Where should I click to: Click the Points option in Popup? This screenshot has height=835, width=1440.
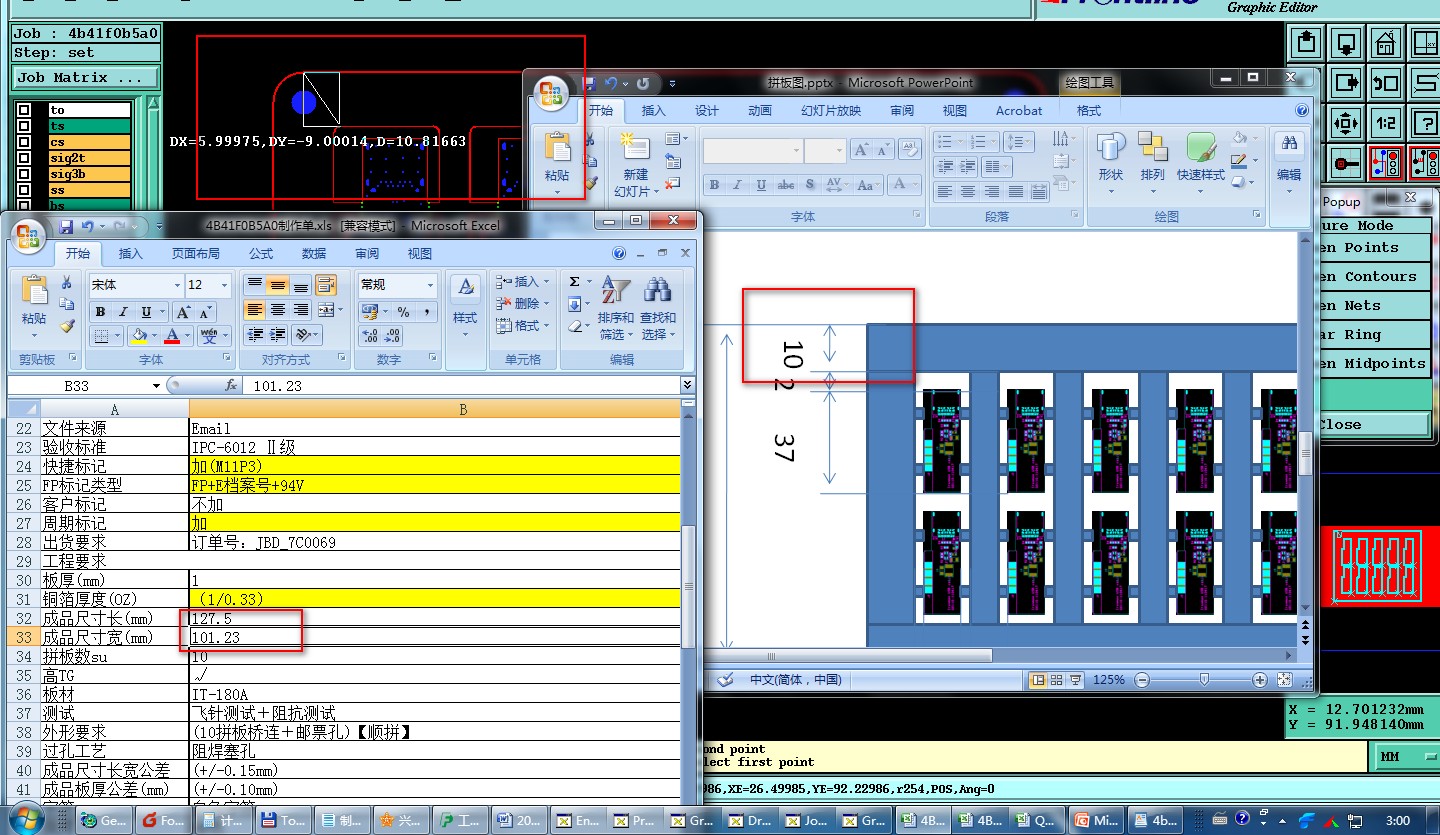1374,248
